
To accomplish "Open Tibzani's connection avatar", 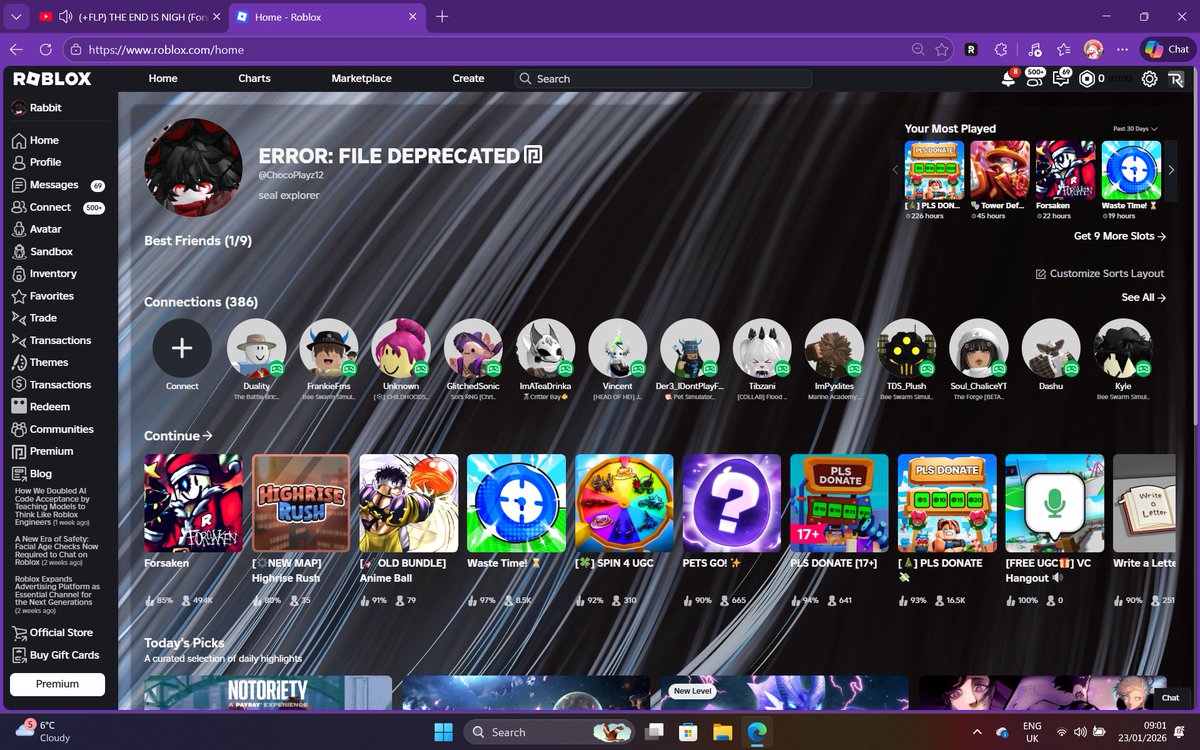I will point(763,348).
